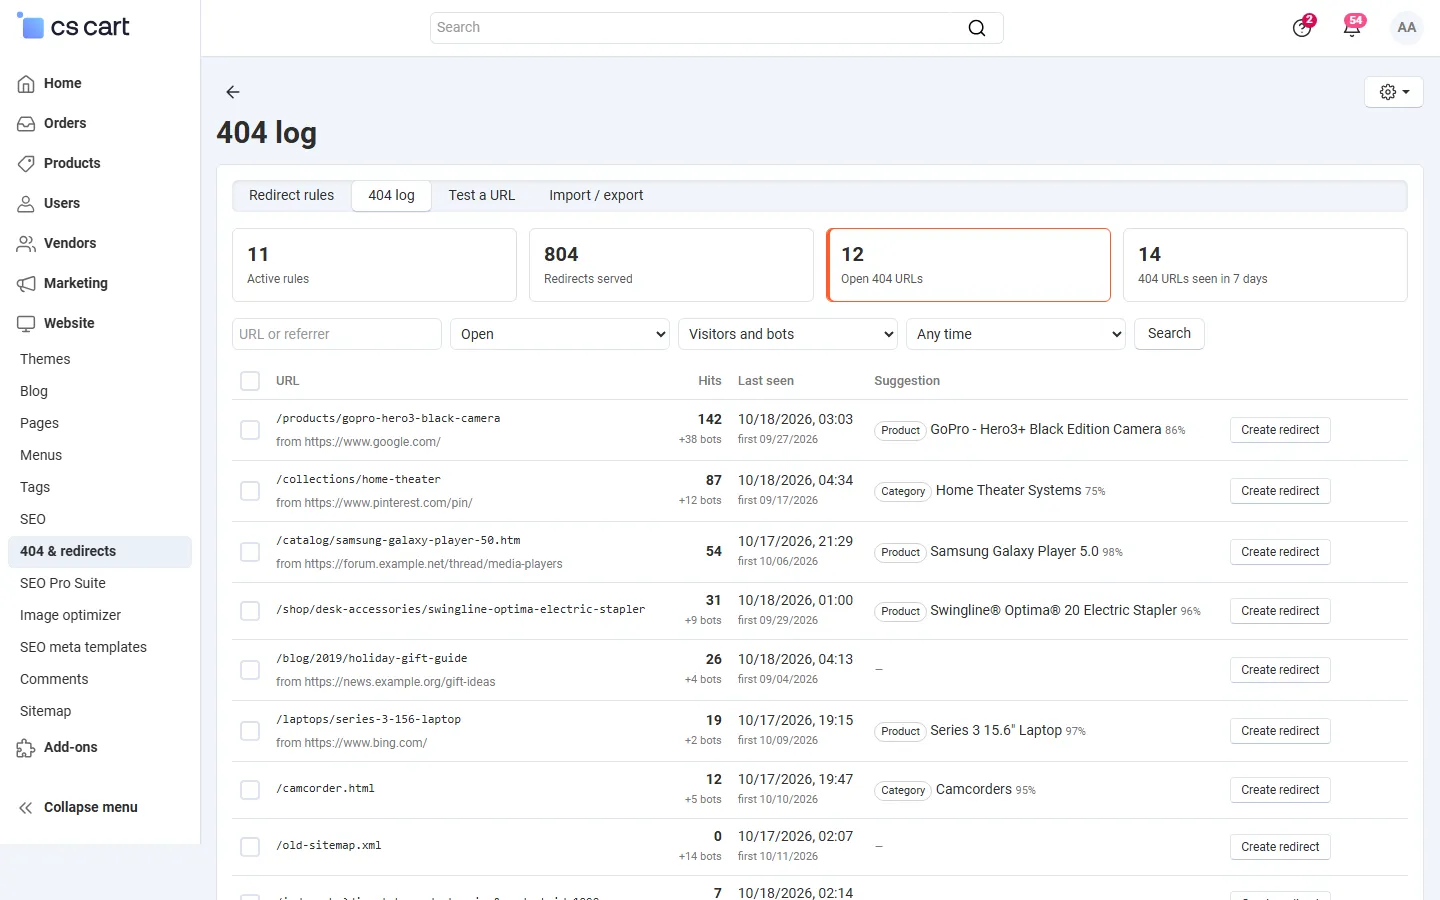Open the Active rules stat card
Image resolution: width=1440 pixels, height=900 pixels.
374,265
